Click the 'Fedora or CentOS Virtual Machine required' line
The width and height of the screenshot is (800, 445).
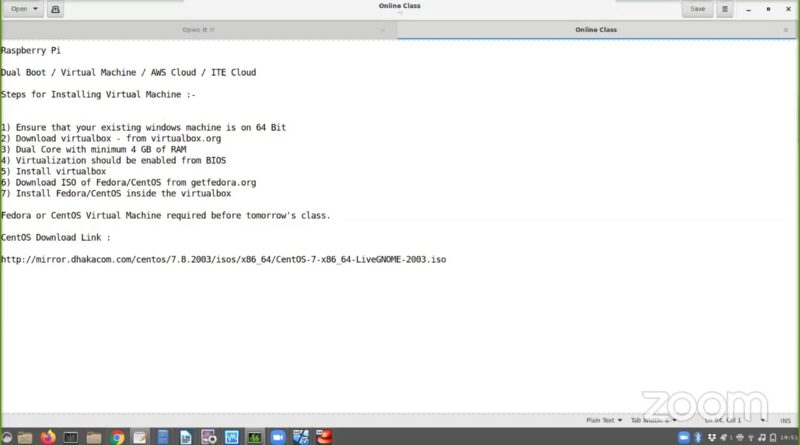click(166, 215)
